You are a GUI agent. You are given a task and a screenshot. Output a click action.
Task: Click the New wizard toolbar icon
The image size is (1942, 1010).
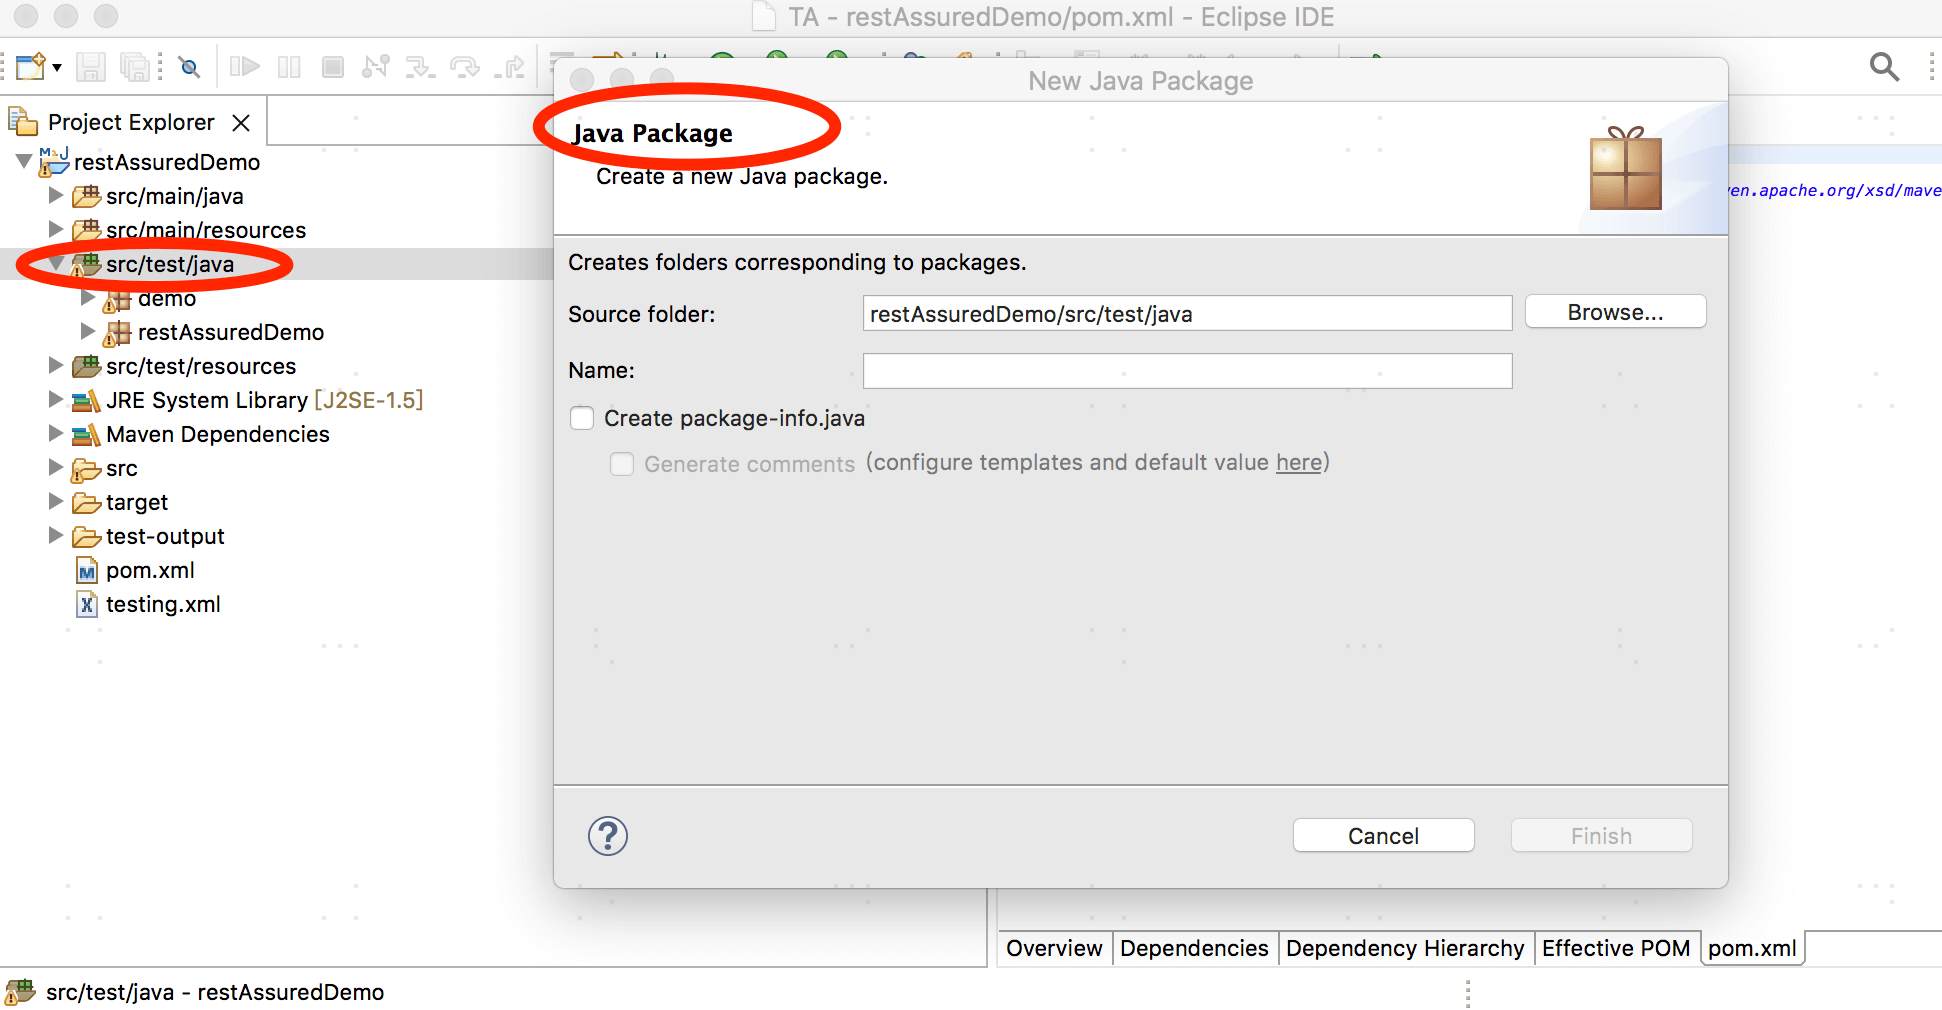30,67
